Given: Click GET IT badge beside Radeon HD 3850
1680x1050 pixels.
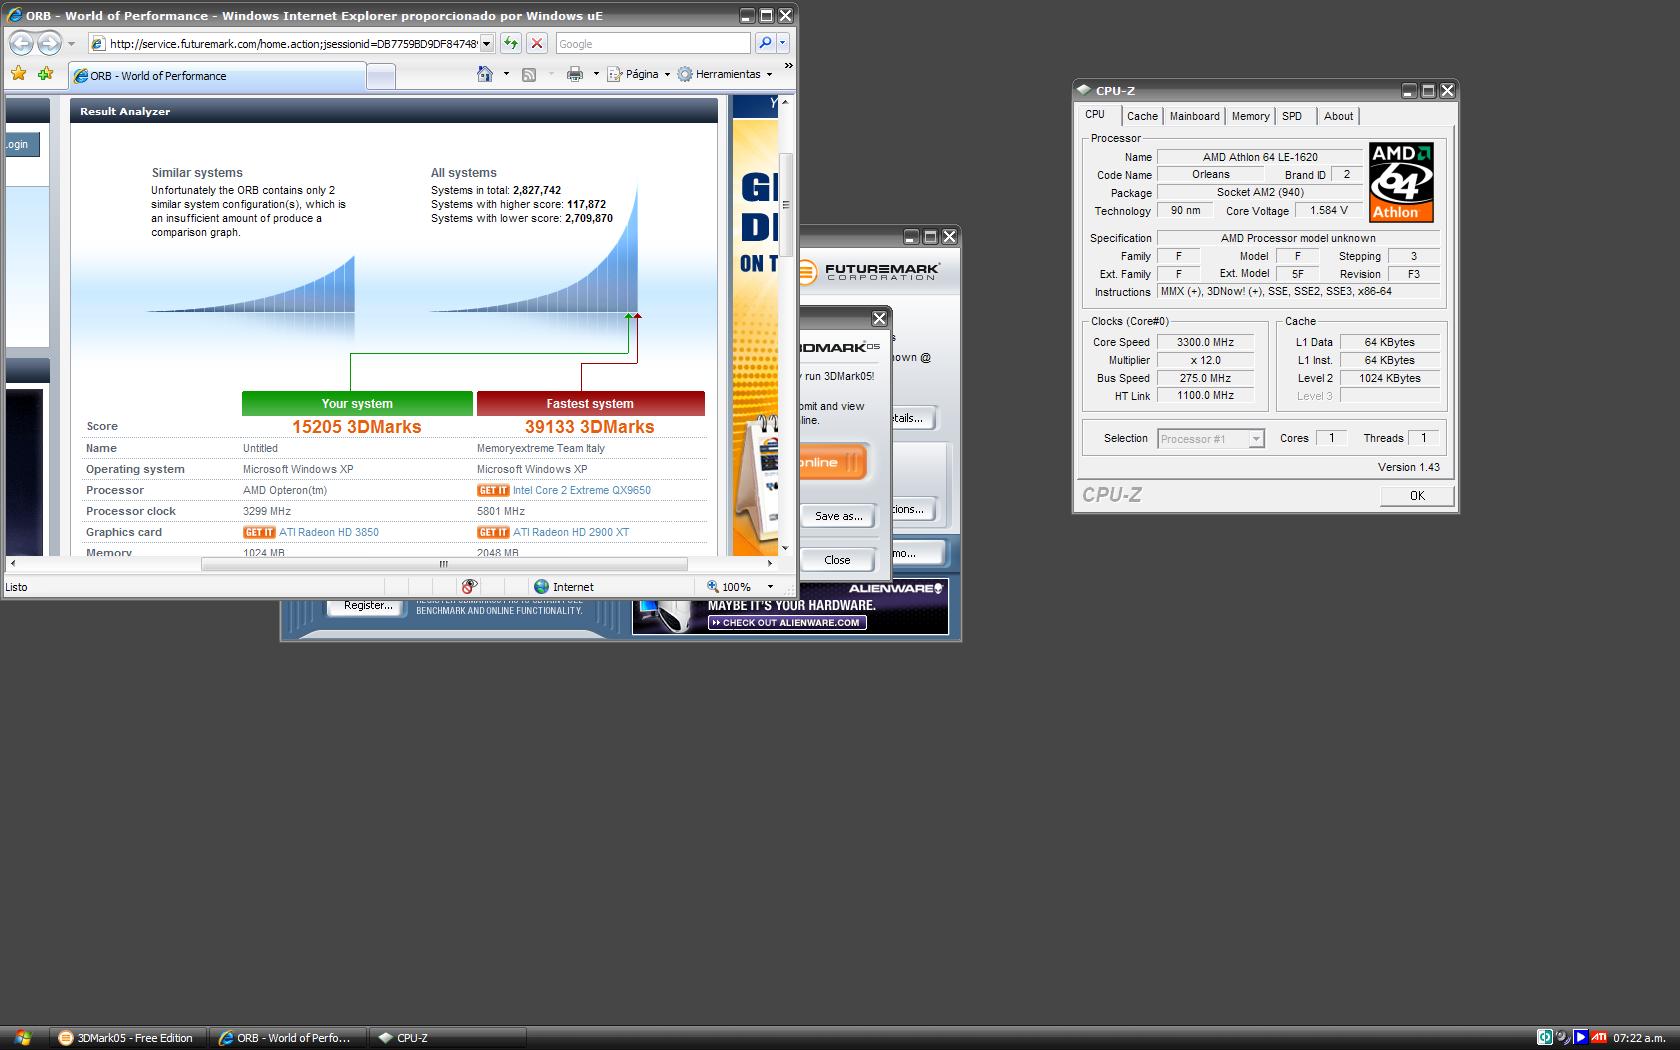Looking at the screenshot, I should click(x=259, y=532).
